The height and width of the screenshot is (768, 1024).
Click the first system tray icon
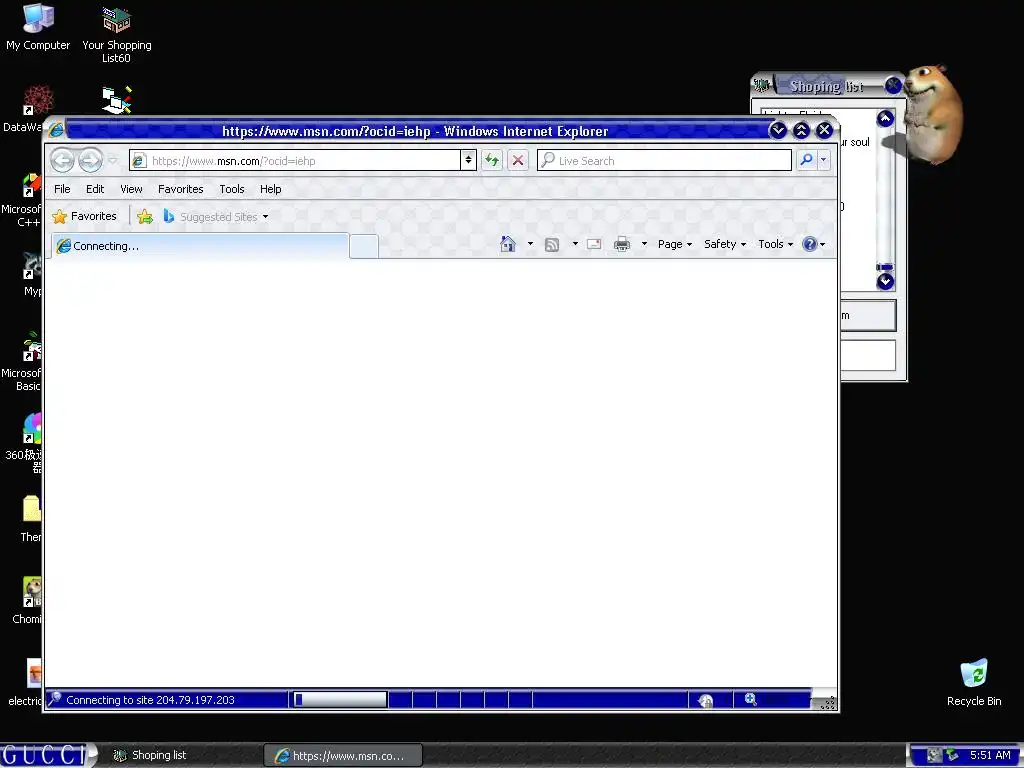(935, 756)
